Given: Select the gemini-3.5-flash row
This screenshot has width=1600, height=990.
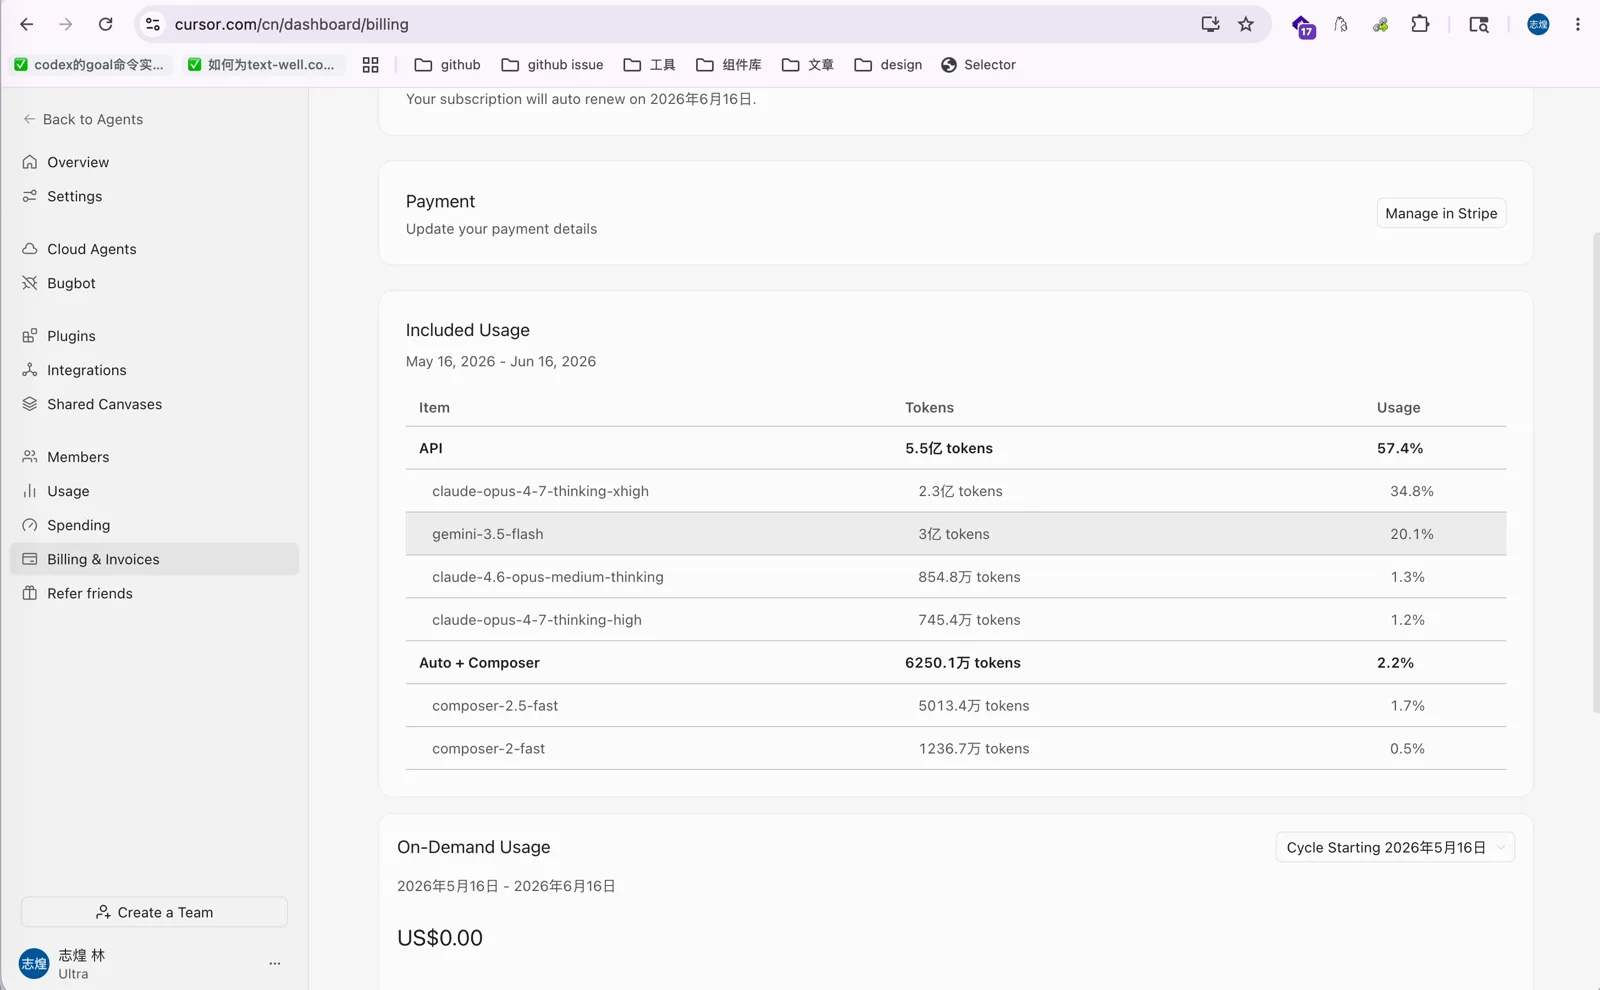Looking at the screenshot, I should (956, 534).
